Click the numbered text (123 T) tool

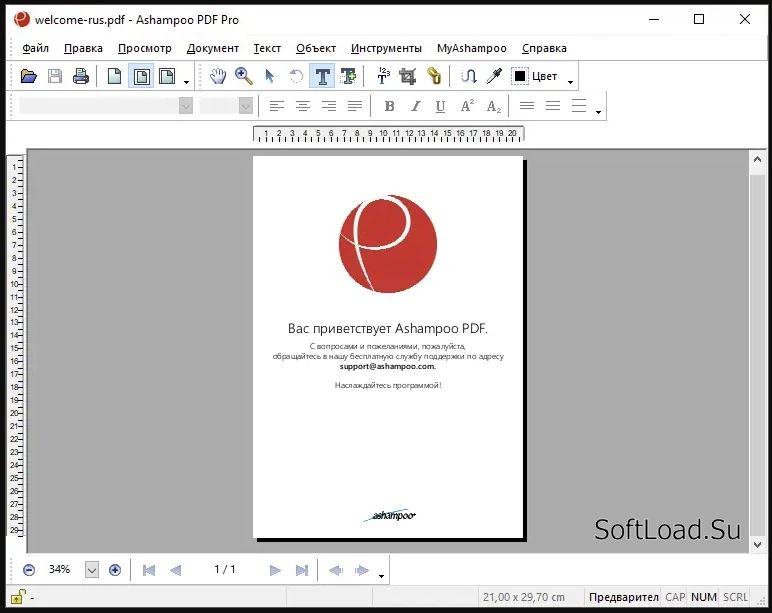pyautogui.click(x=383, y=76)
